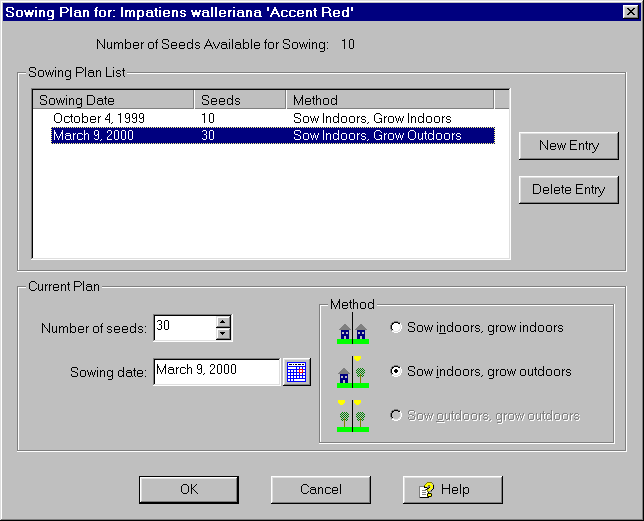Select Sow outdoors, grow outdoors radio option
644x521 pixels.
pos(397,416)
